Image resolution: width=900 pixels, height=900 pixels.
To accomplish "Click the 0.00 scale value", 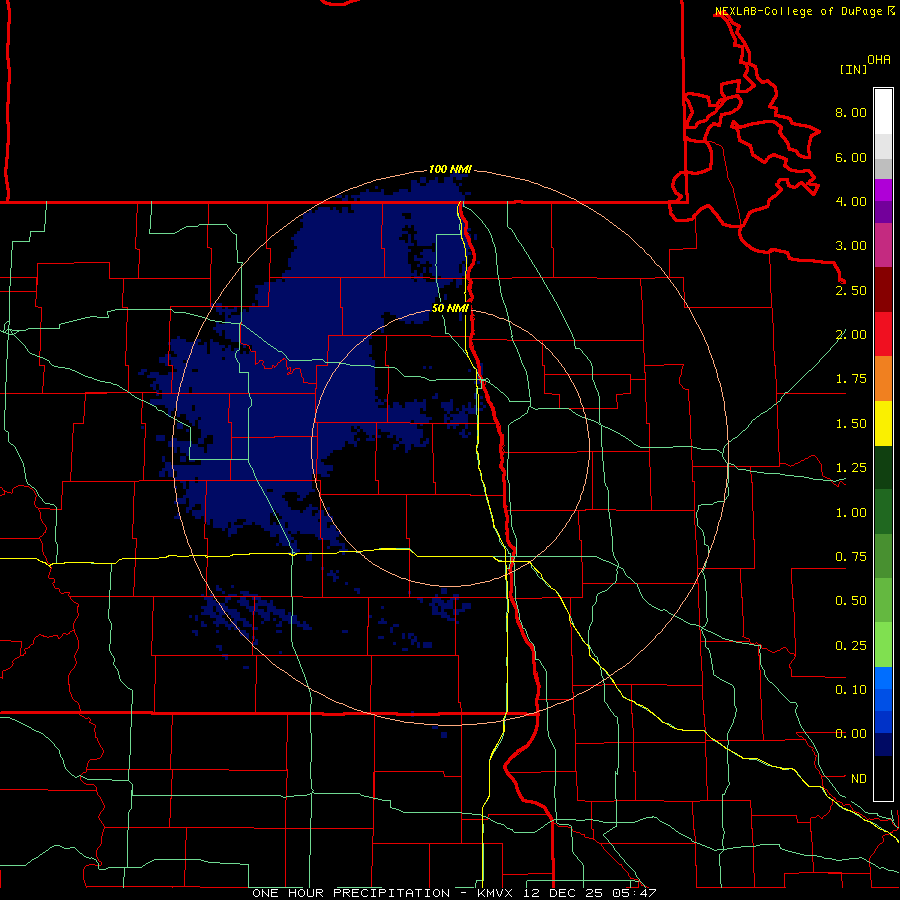I will pyautogui.click(x=851, y=734).
